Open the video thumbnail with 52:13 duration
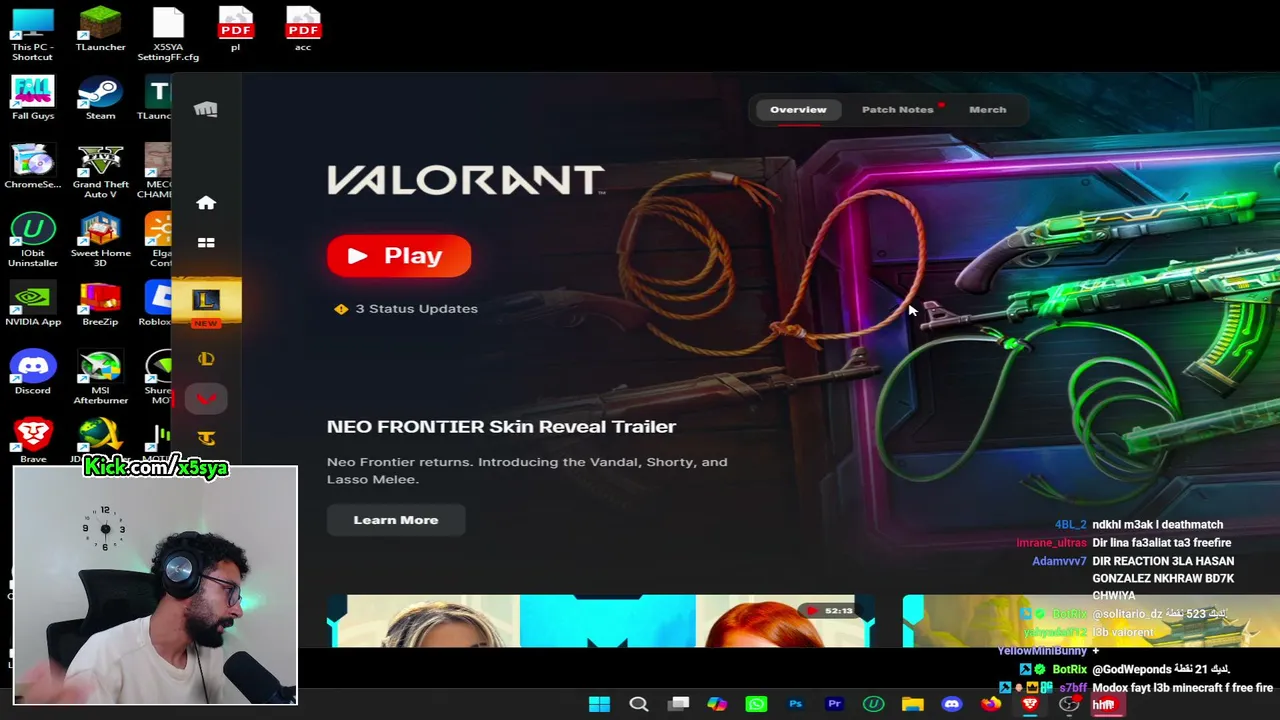This screenshot has height=720, width=1280. click(x=602, y=621)
